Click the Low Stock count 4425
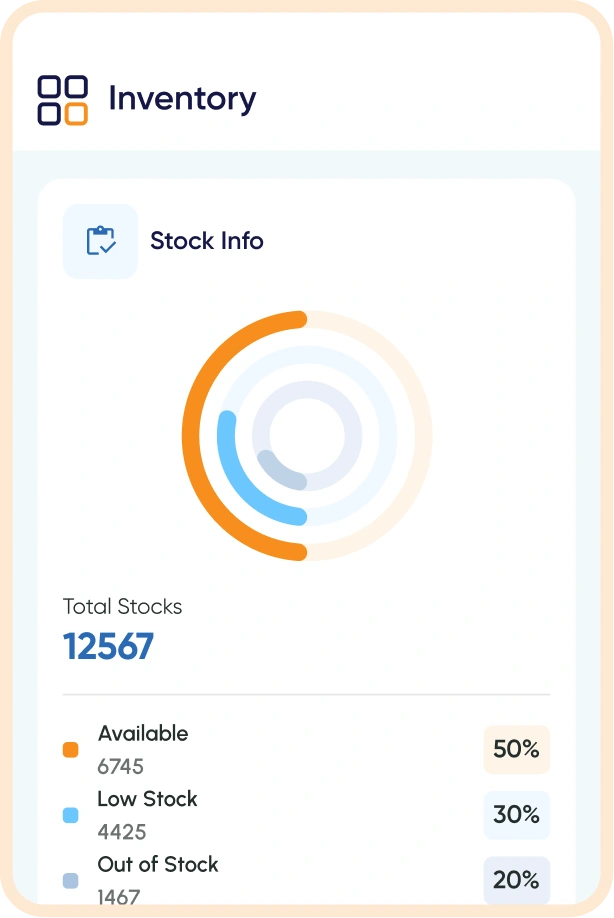The image size is (614, 918). 121,832
